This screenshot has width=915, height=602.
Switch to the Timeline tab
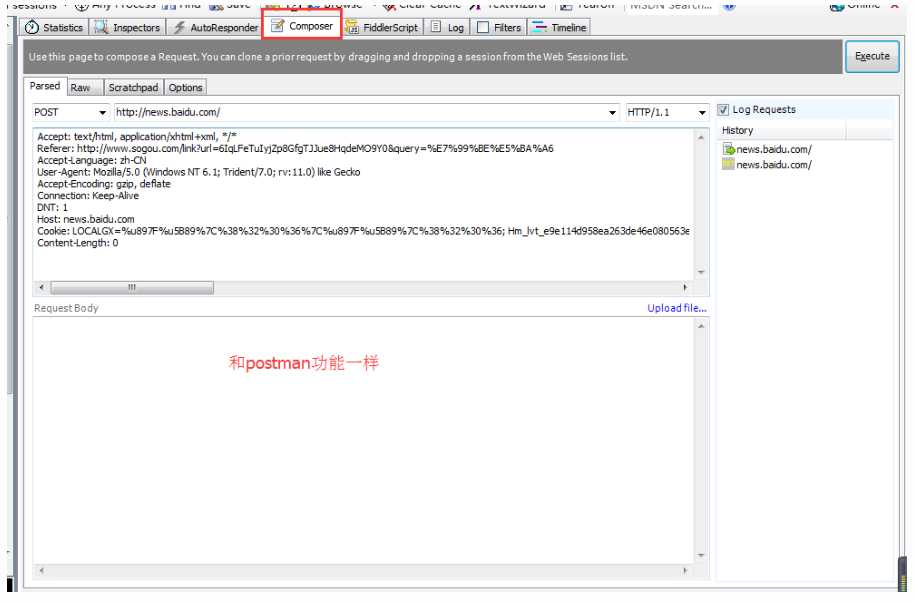(x=560, y=27)
